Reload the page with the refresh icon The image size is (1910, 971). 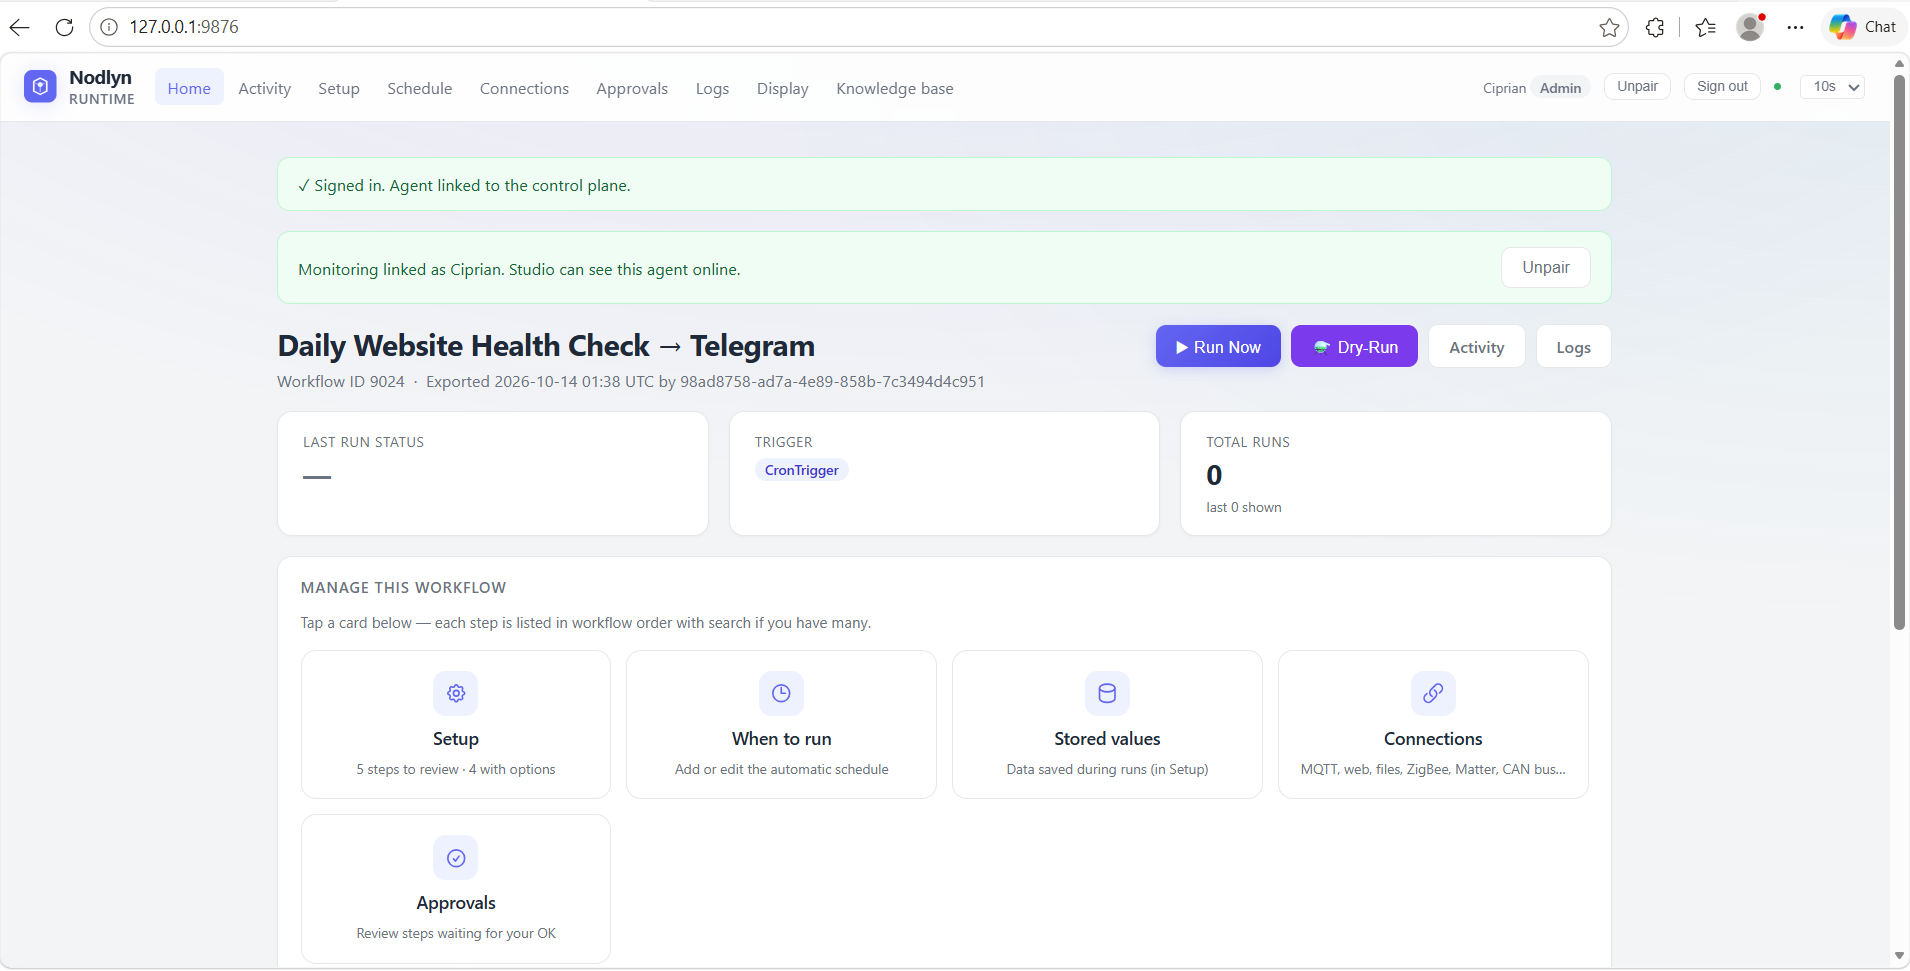tap(64, 27)
